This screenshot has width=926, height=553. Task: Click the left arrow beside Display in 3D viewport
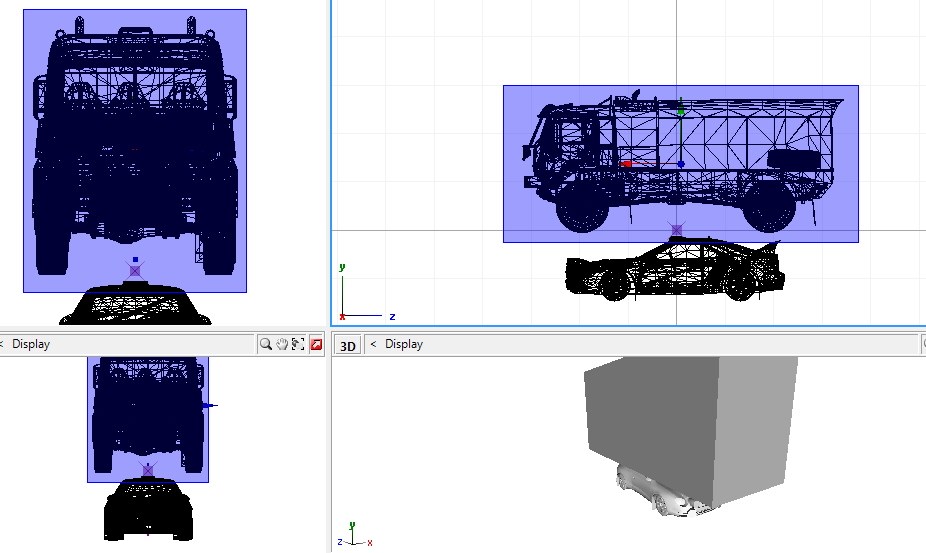[374, 344]
